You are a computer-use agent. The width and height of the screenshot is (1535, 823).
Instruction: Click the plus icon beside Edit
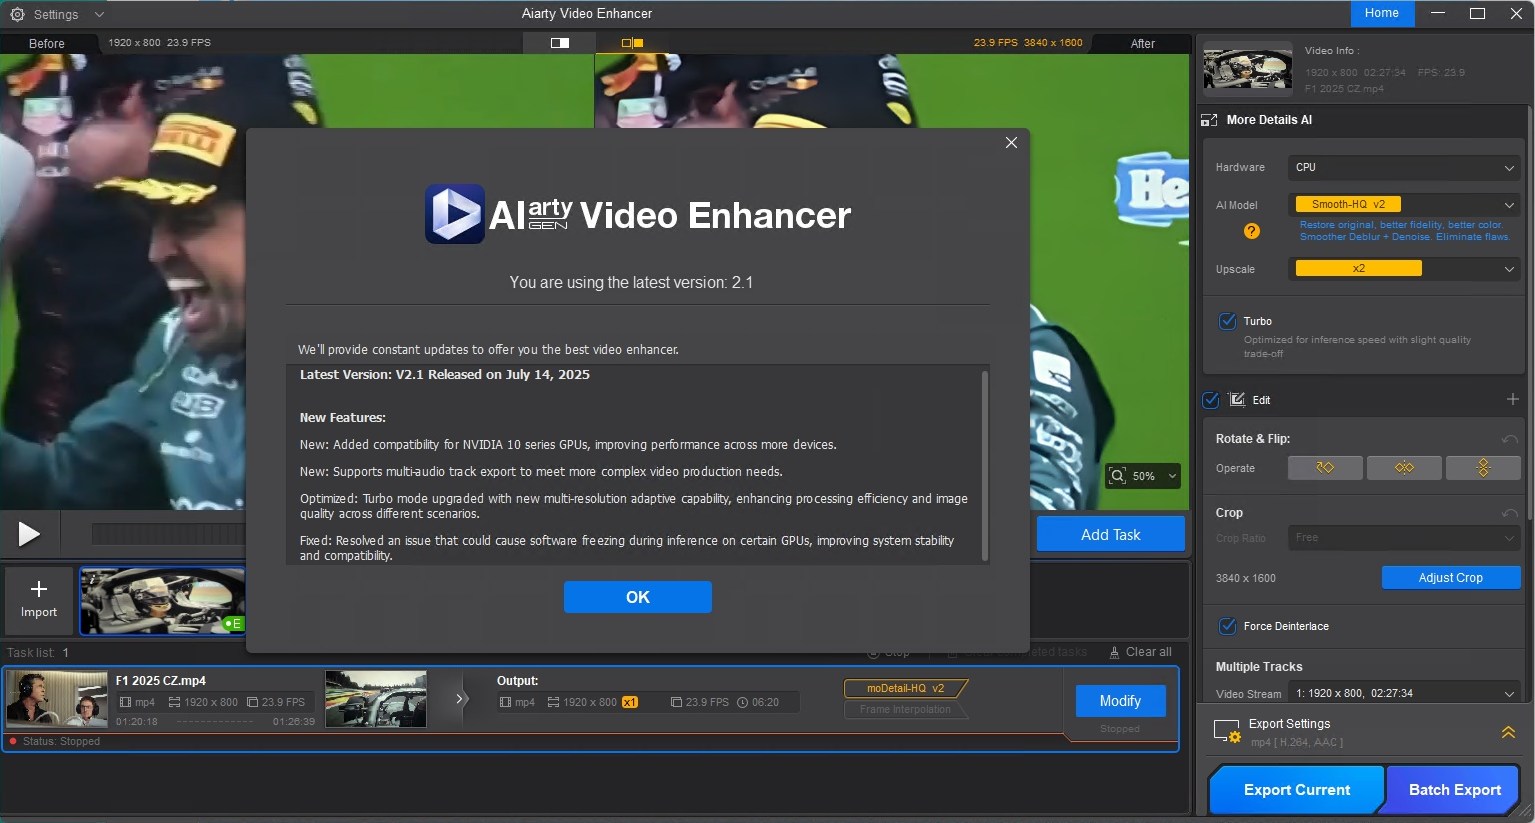(1512, 399)
